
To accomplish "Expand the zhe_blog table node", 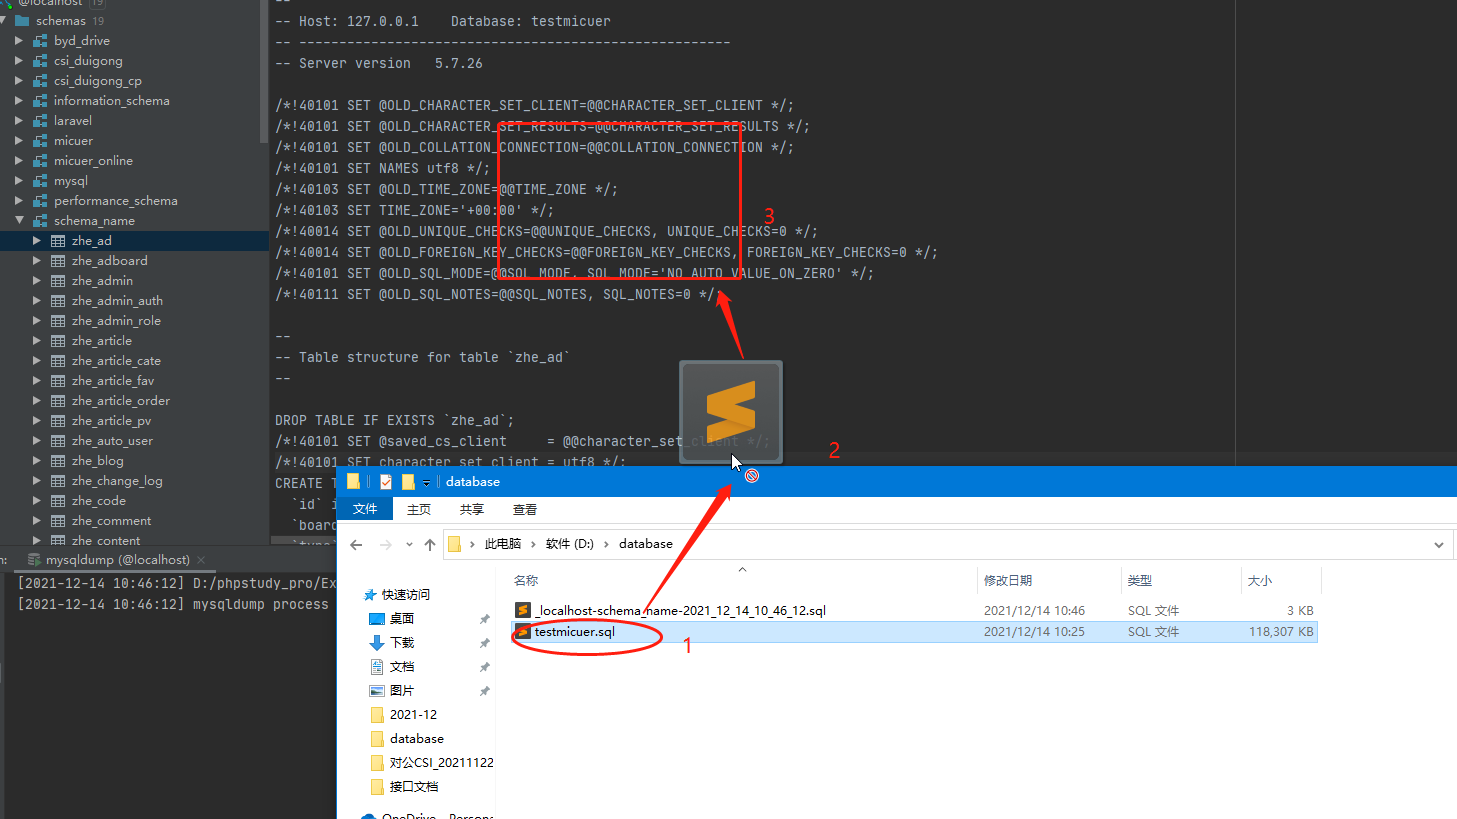I will 37,461.
